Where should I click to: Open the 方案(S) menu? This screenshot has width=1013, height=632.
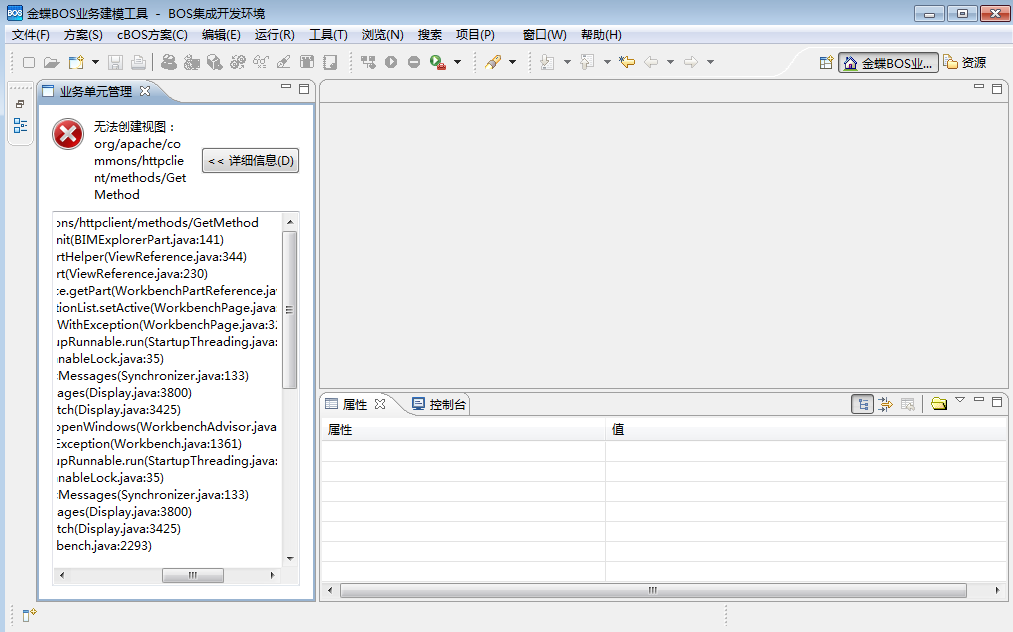(83, 35)
